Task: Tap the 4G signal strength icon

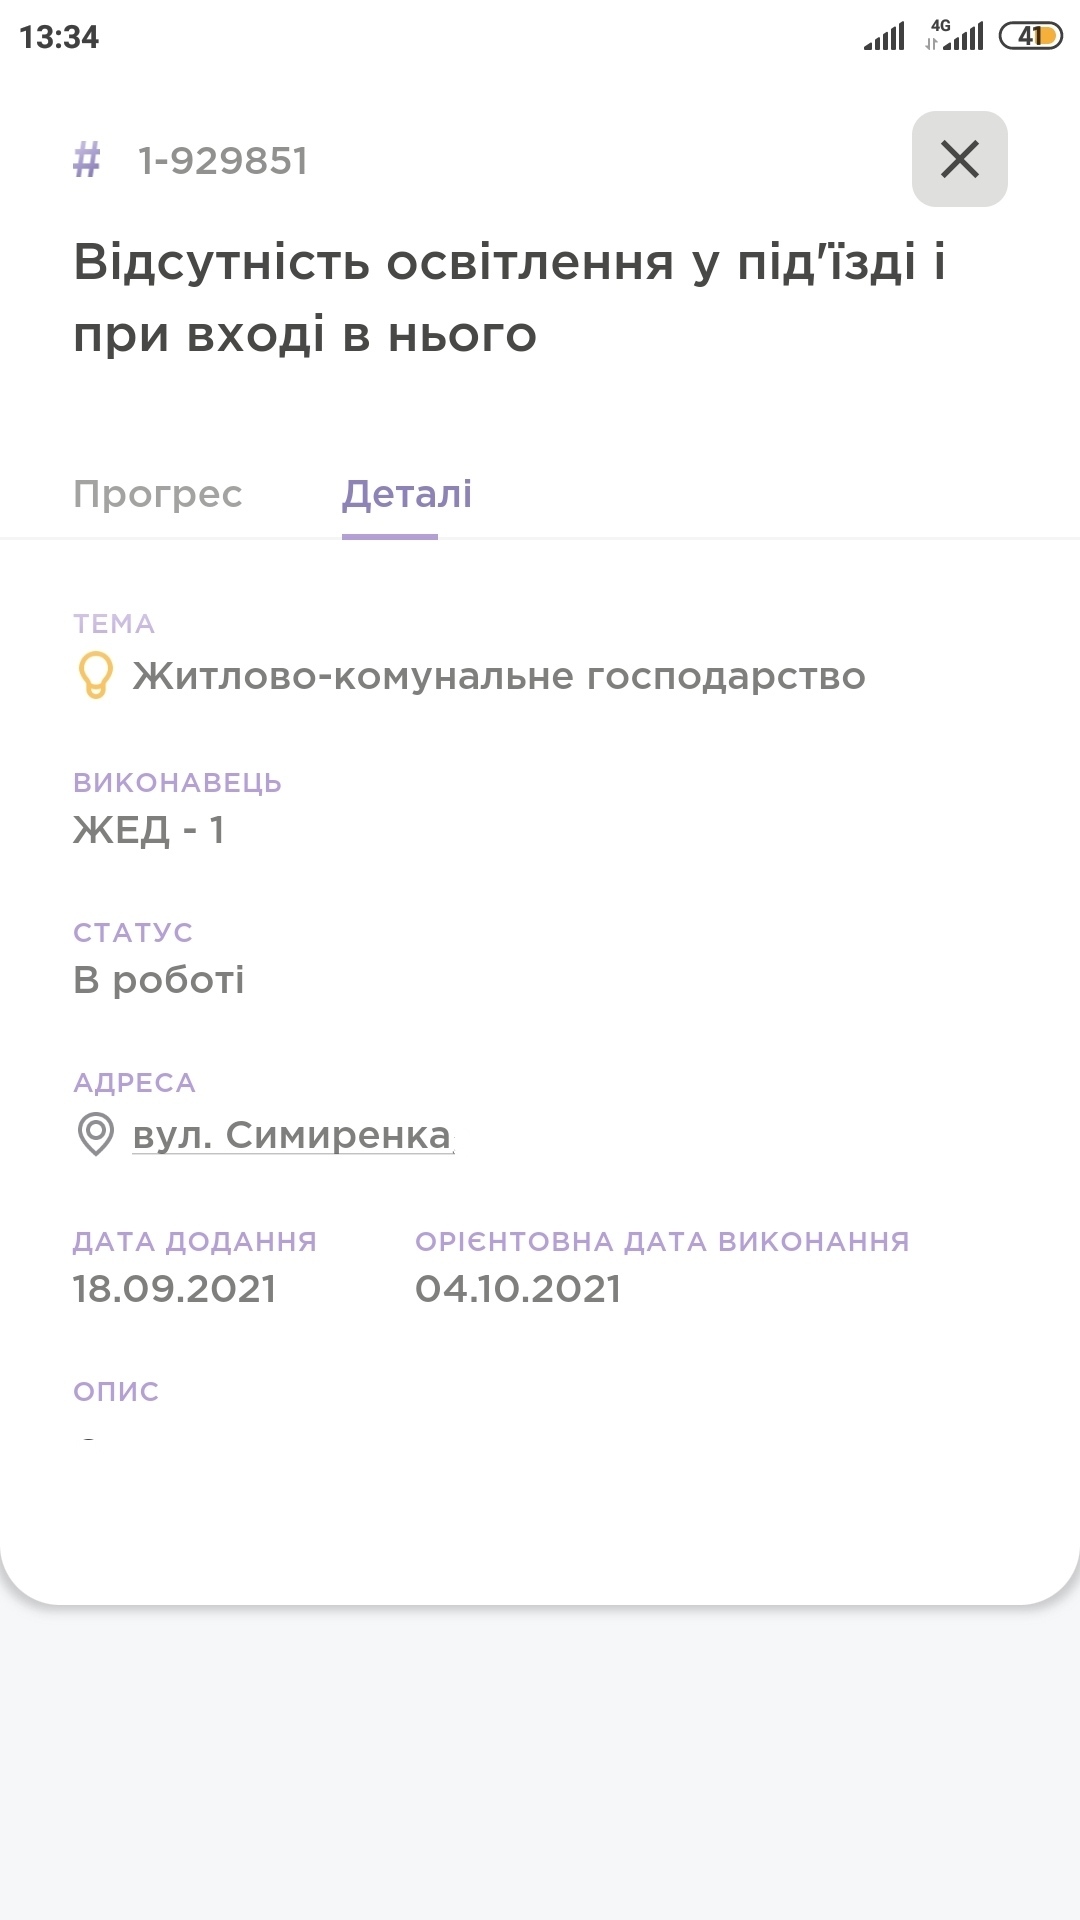Action: pyautogui.click(x=955, y=35)
